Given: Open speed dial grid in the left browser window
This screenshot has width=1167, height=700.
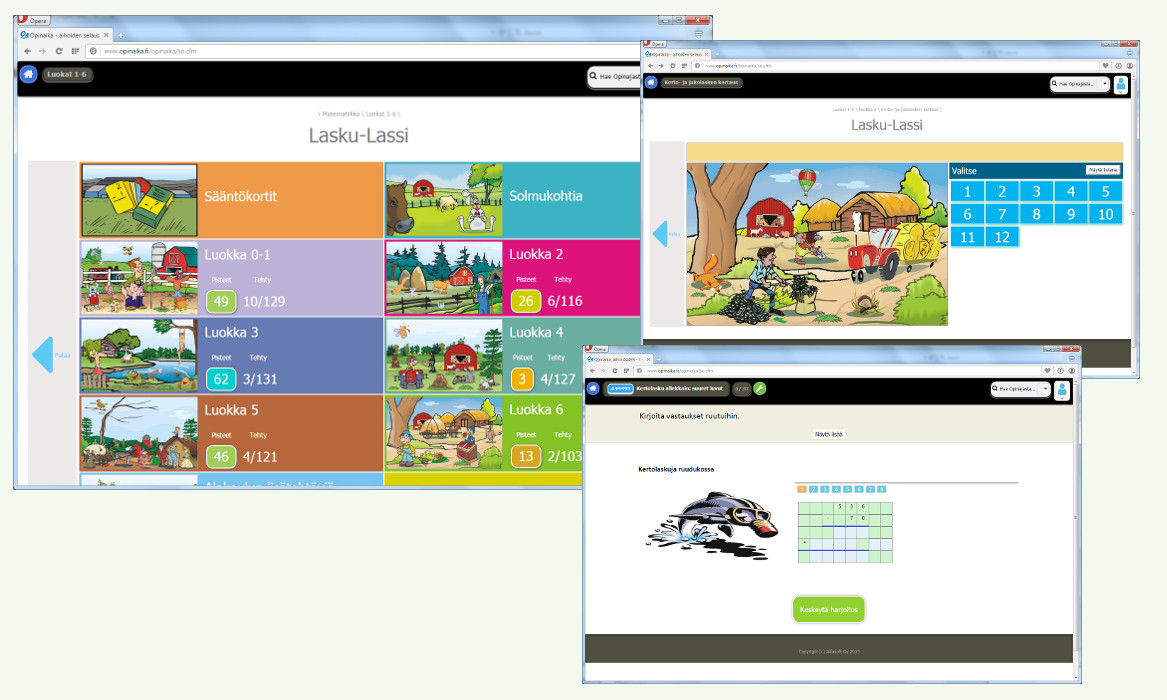Looking at the screenshot, I should pos(75,51).
